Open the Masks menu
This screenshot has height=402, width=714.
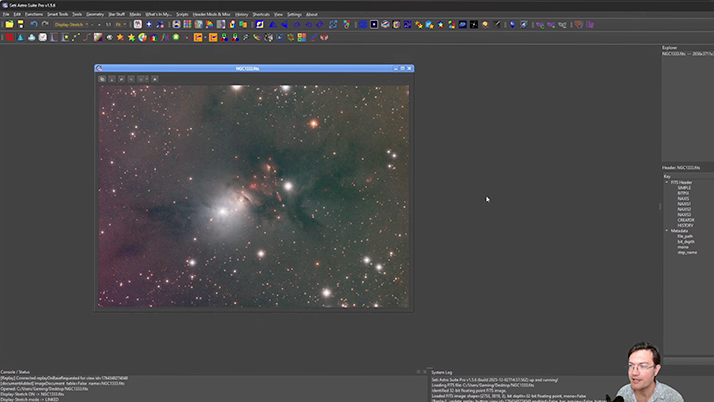point(135,14)
